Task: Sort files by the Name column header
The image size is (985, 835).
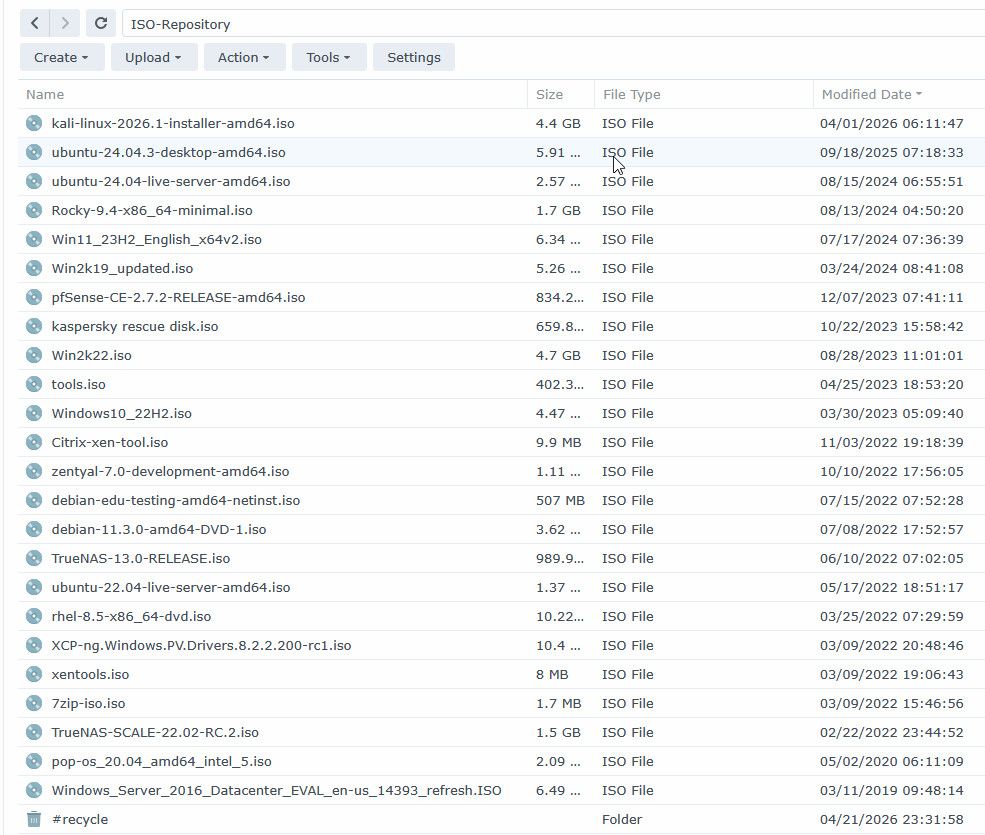Action: tap(45, 94)
